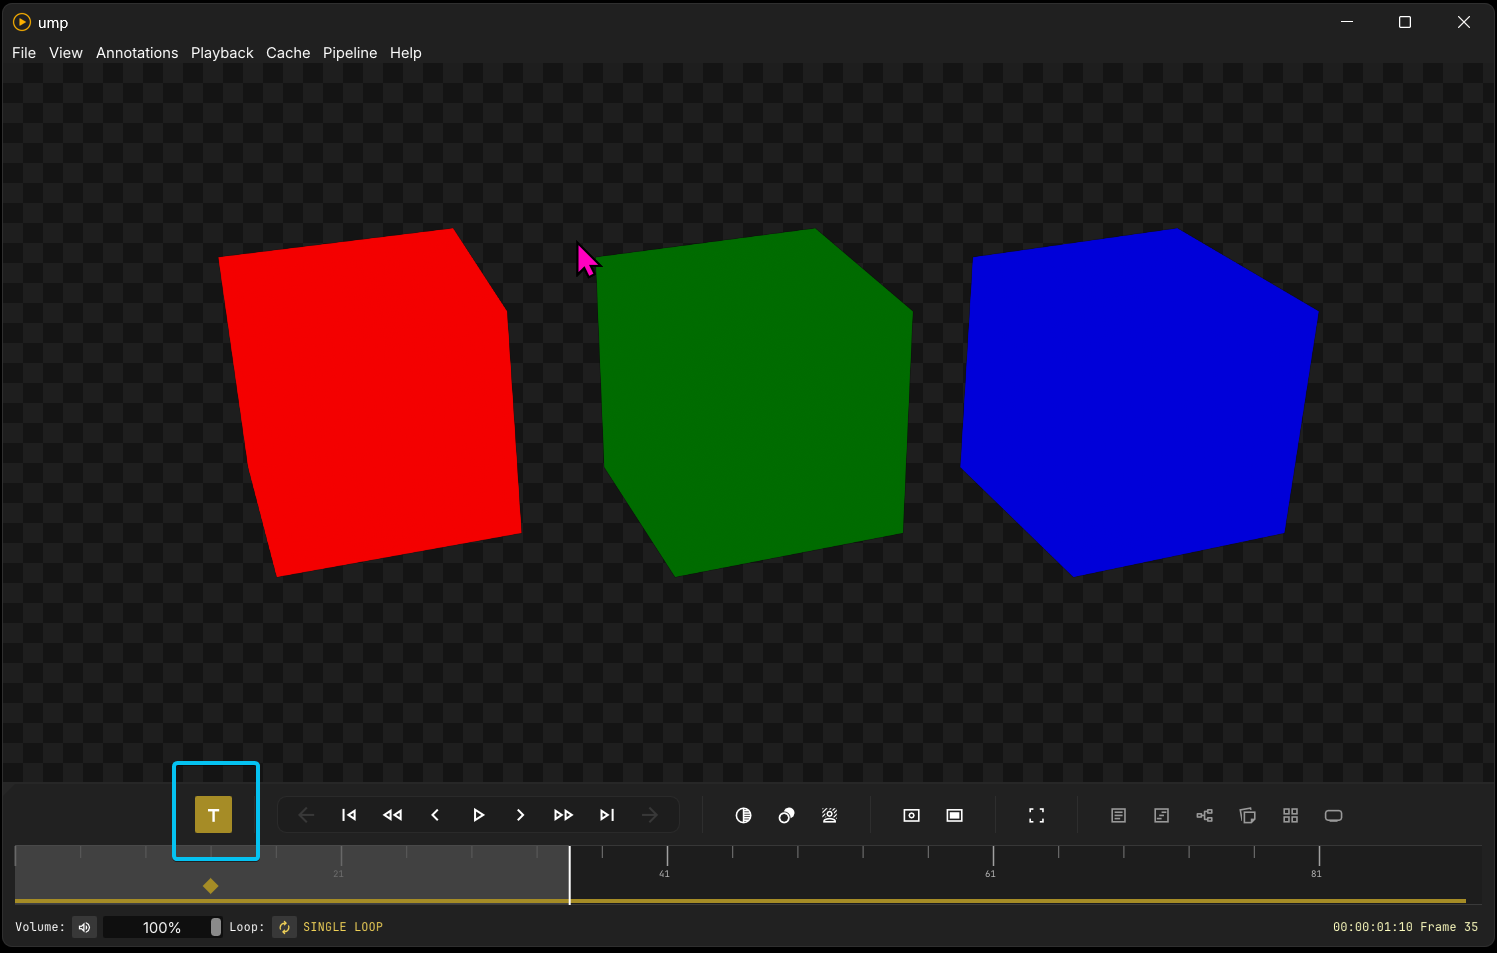Select the yellow diamond timeline marker
1497x953 pixels.
pos(210,886)
